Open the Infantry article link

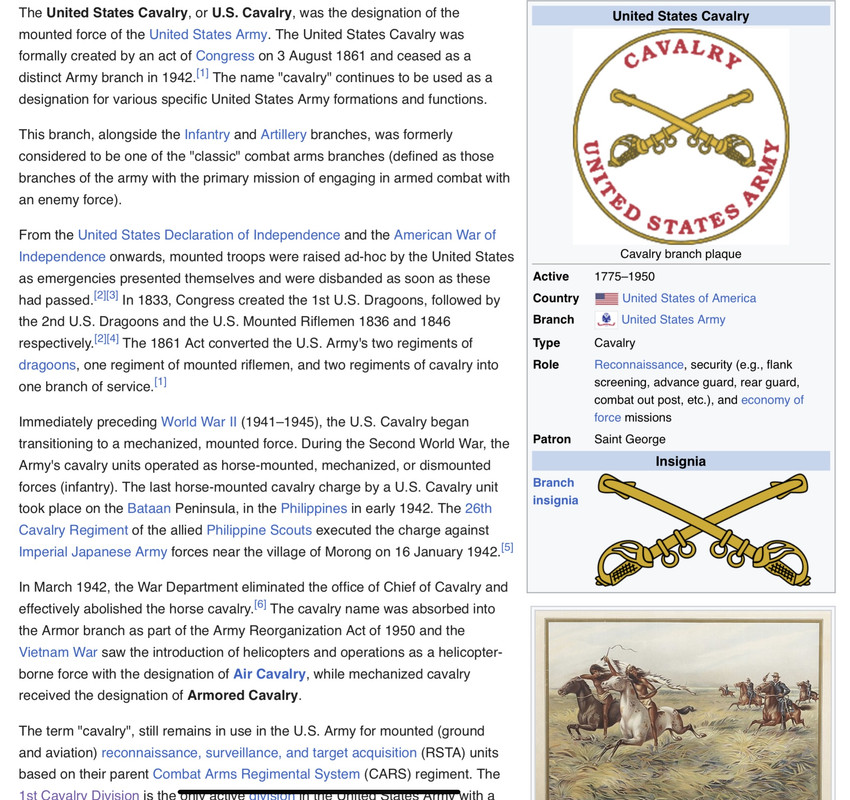pos(207,134)
